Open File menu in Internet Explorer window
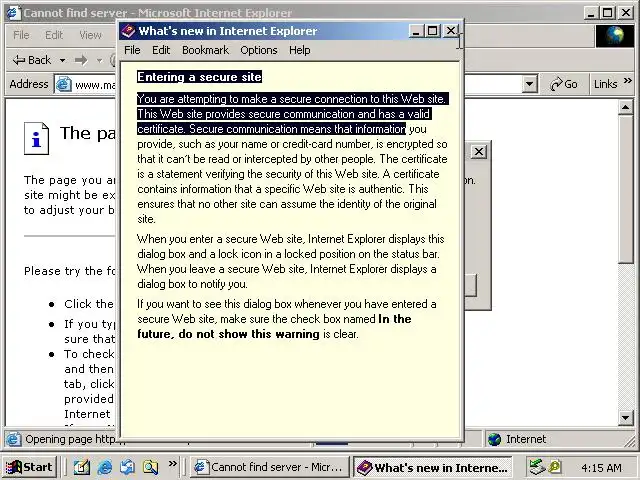This screenshot has width=640, height=480. [21, 35]
